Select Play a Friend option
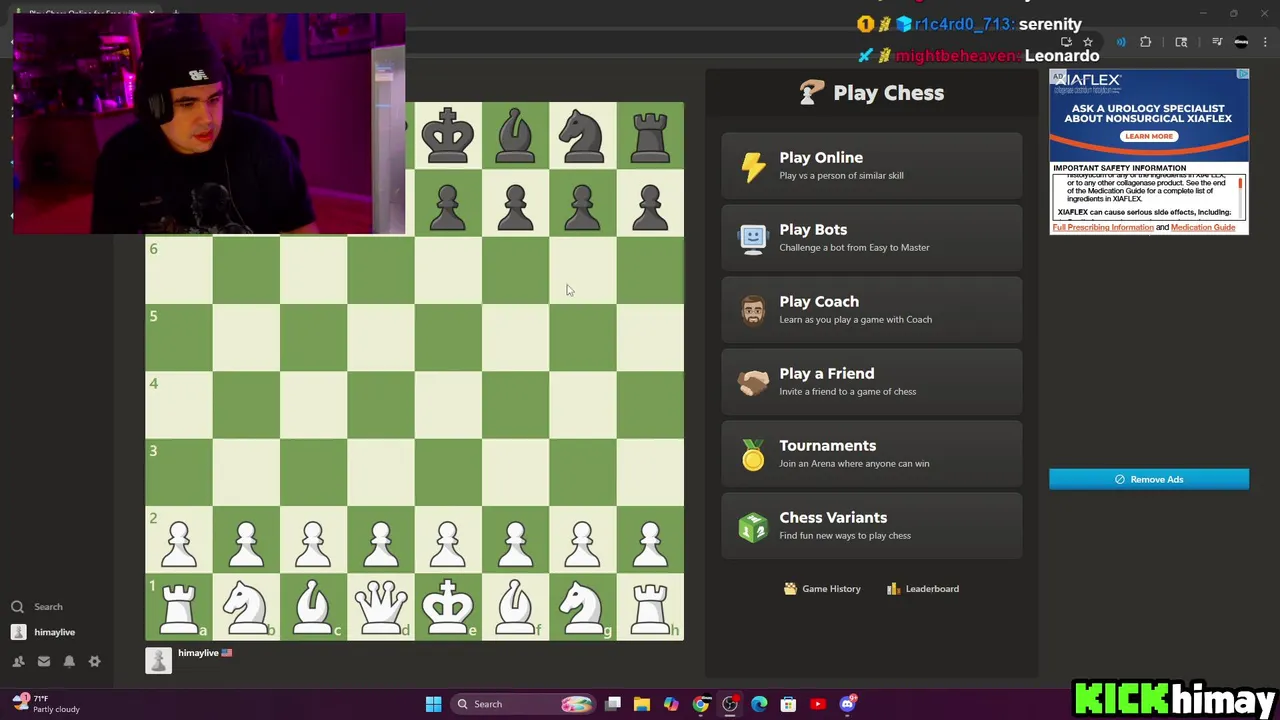Viewport: 1280px width, 720px height. pos(872,382)
